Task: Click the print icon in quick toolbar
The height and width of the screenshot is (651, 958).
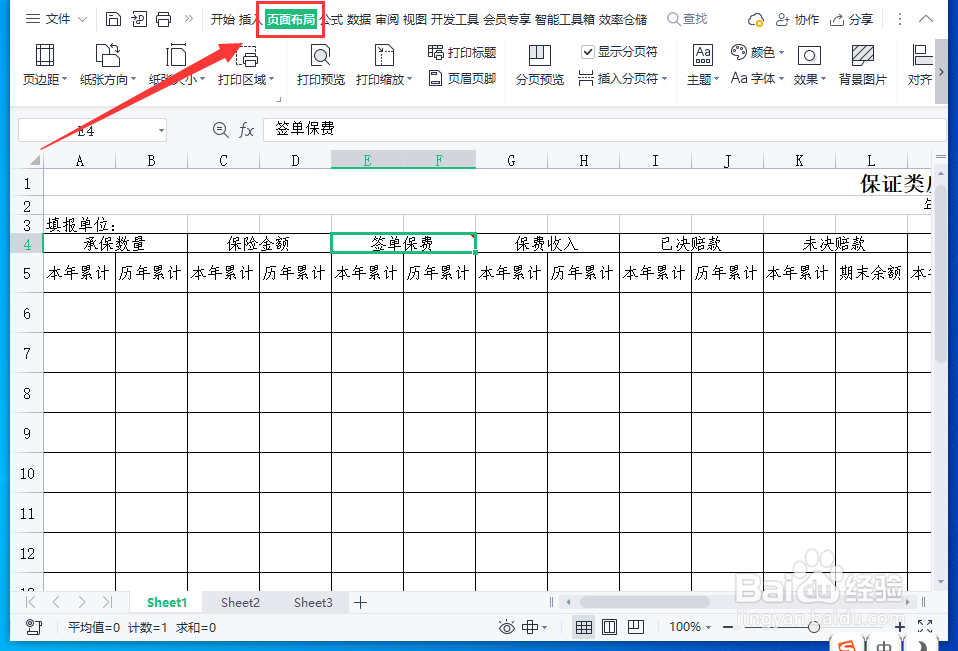Action: (x=163, y=19)
